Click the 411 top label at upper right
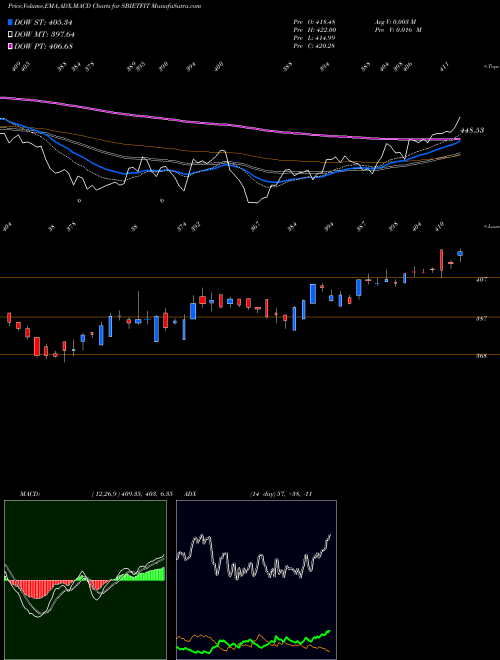The height and width of the screenshot is (660, 500). point(445,66)
